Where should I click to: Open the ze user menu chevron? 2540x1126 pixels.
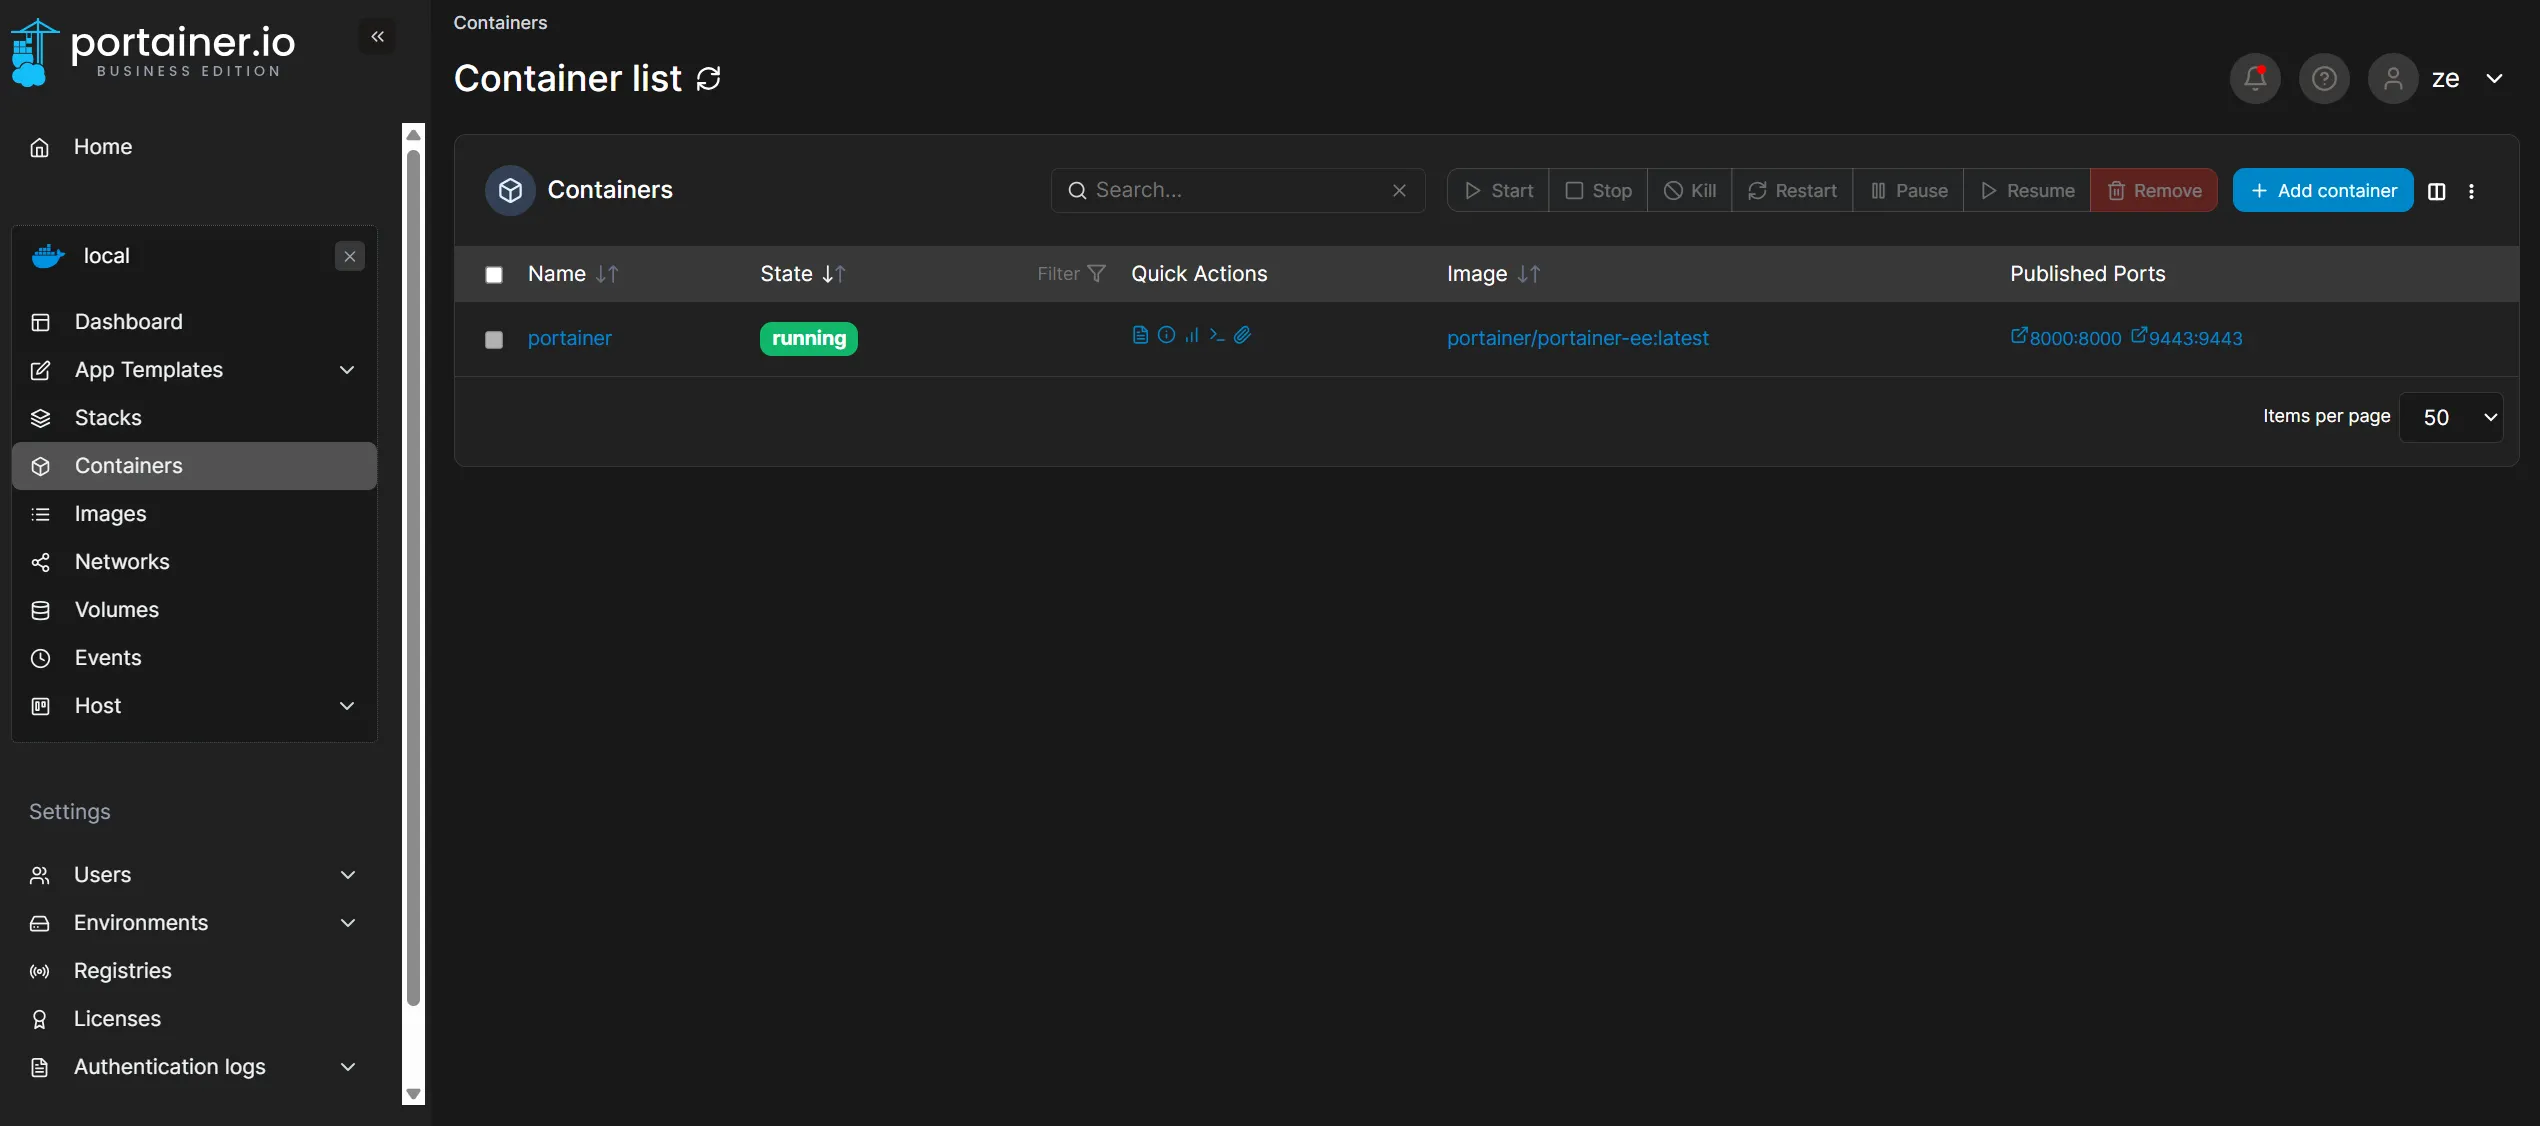click(2495, 78)
